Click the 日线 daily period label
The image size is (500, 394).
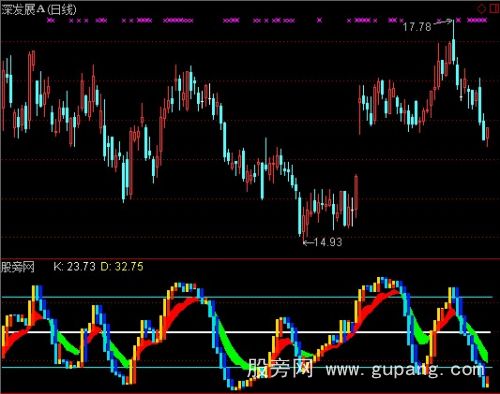[62, 10]
